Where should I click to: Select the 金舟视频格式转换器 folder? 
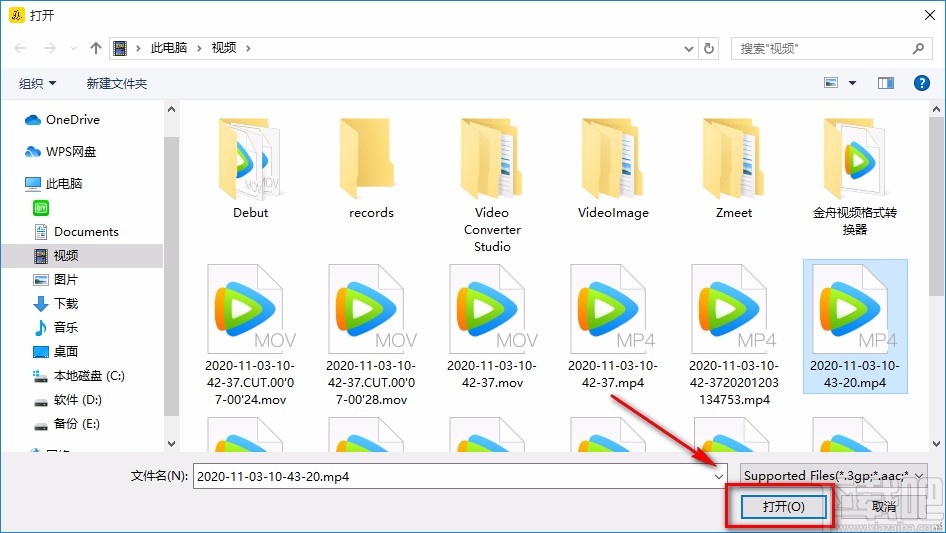click(854, 177)
